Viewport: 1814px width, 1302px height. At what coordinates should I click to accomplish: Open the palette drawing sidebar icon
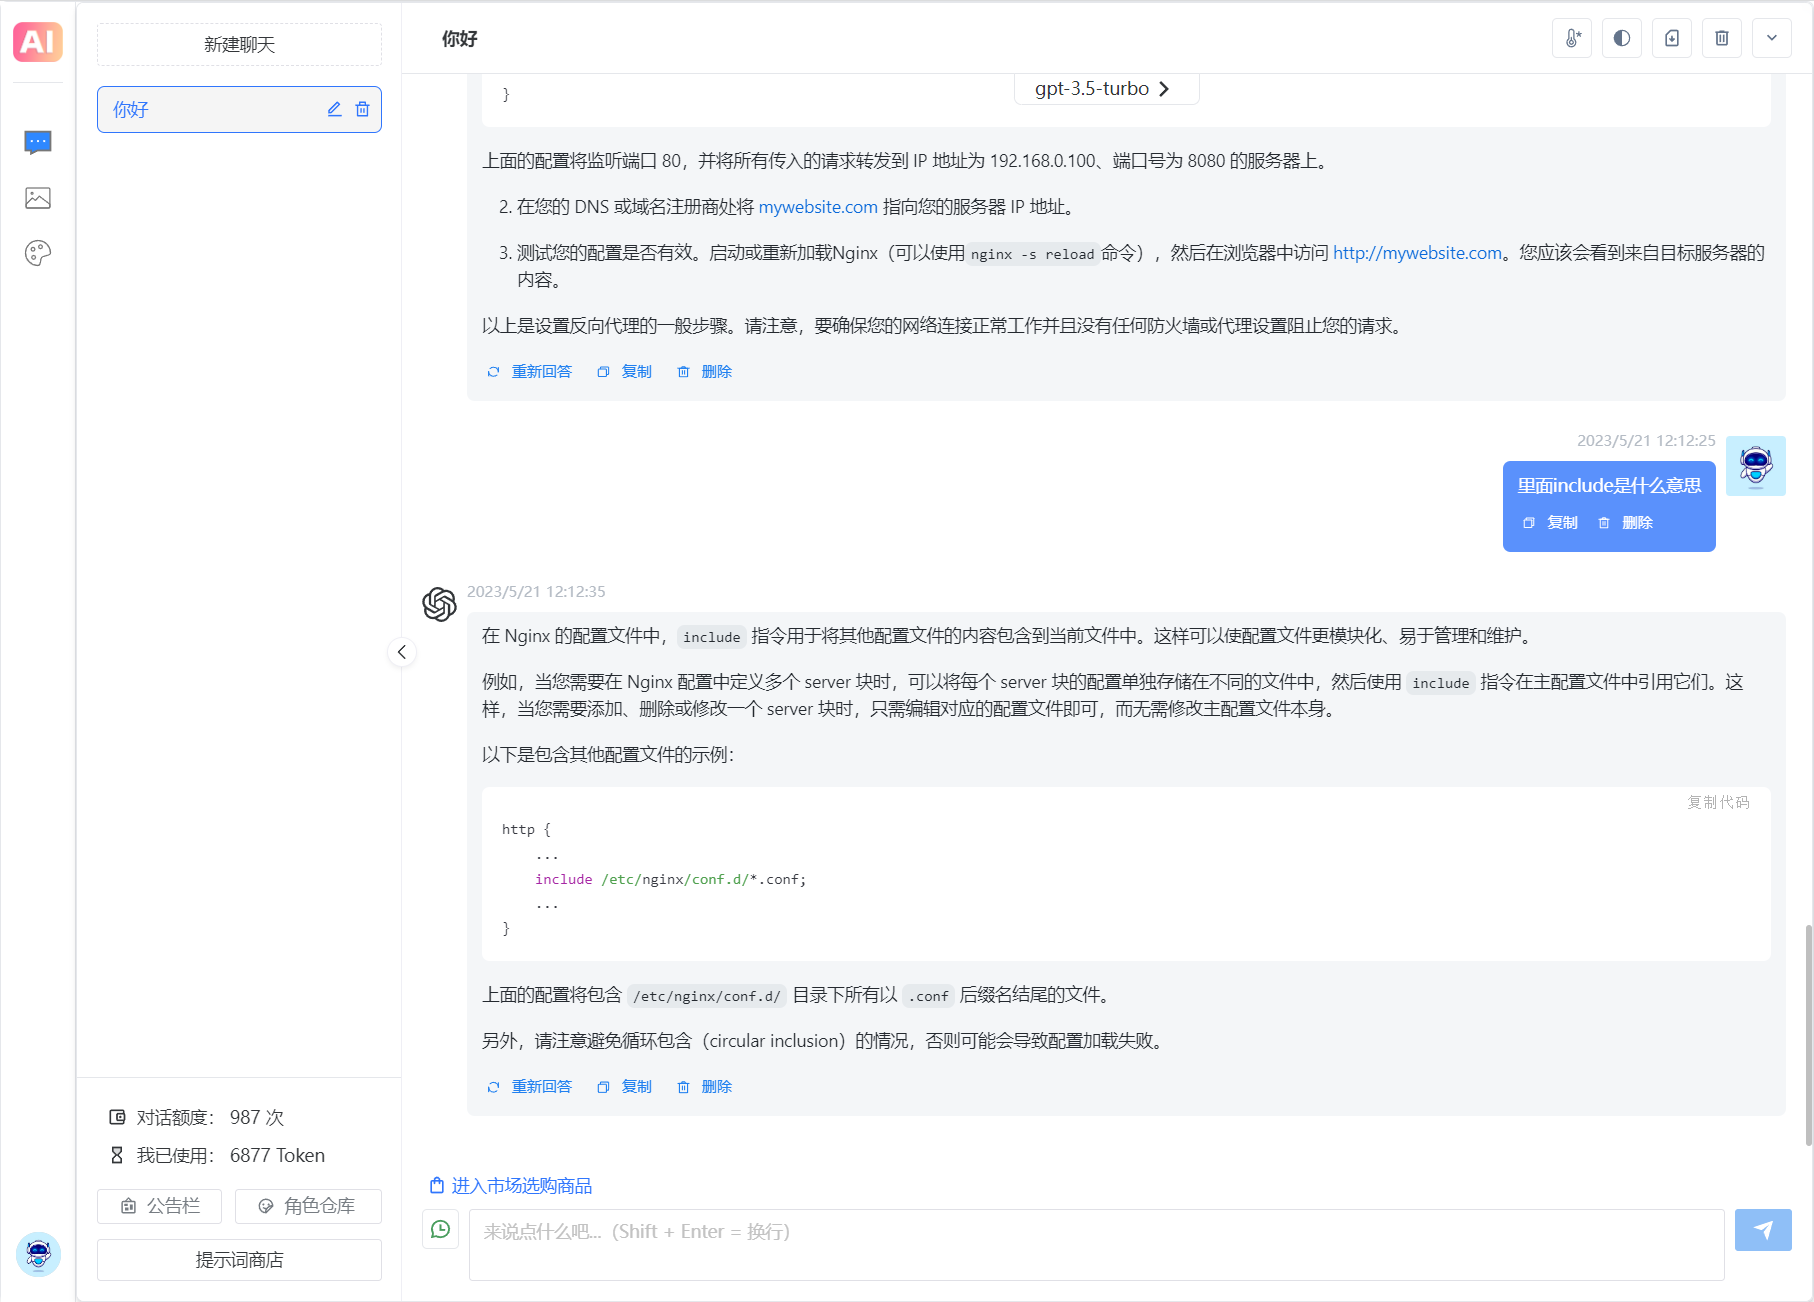point(38,253)
